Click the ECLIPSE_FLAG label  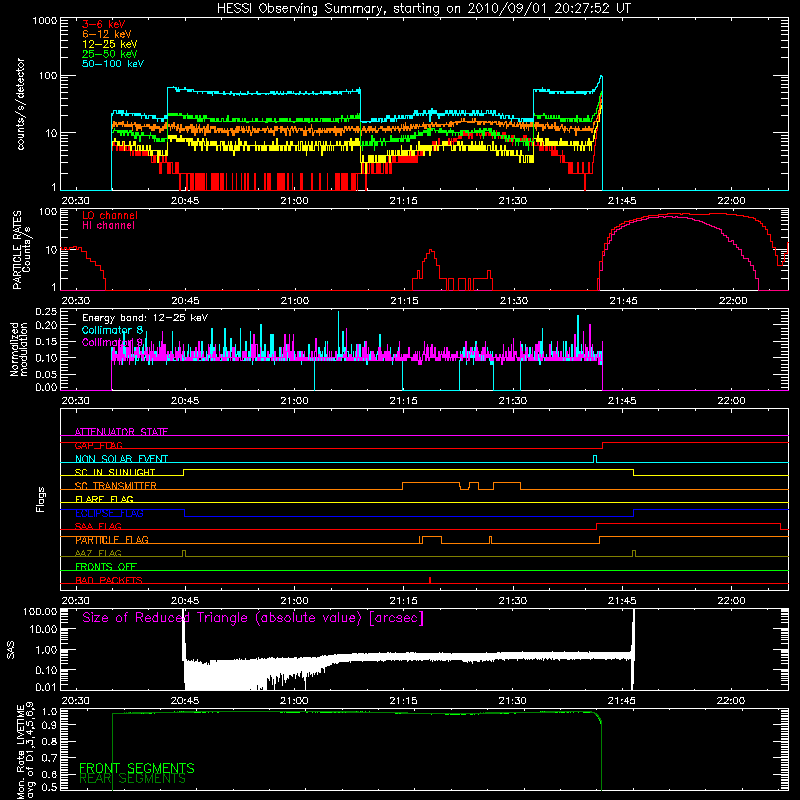tap(109, 513)
